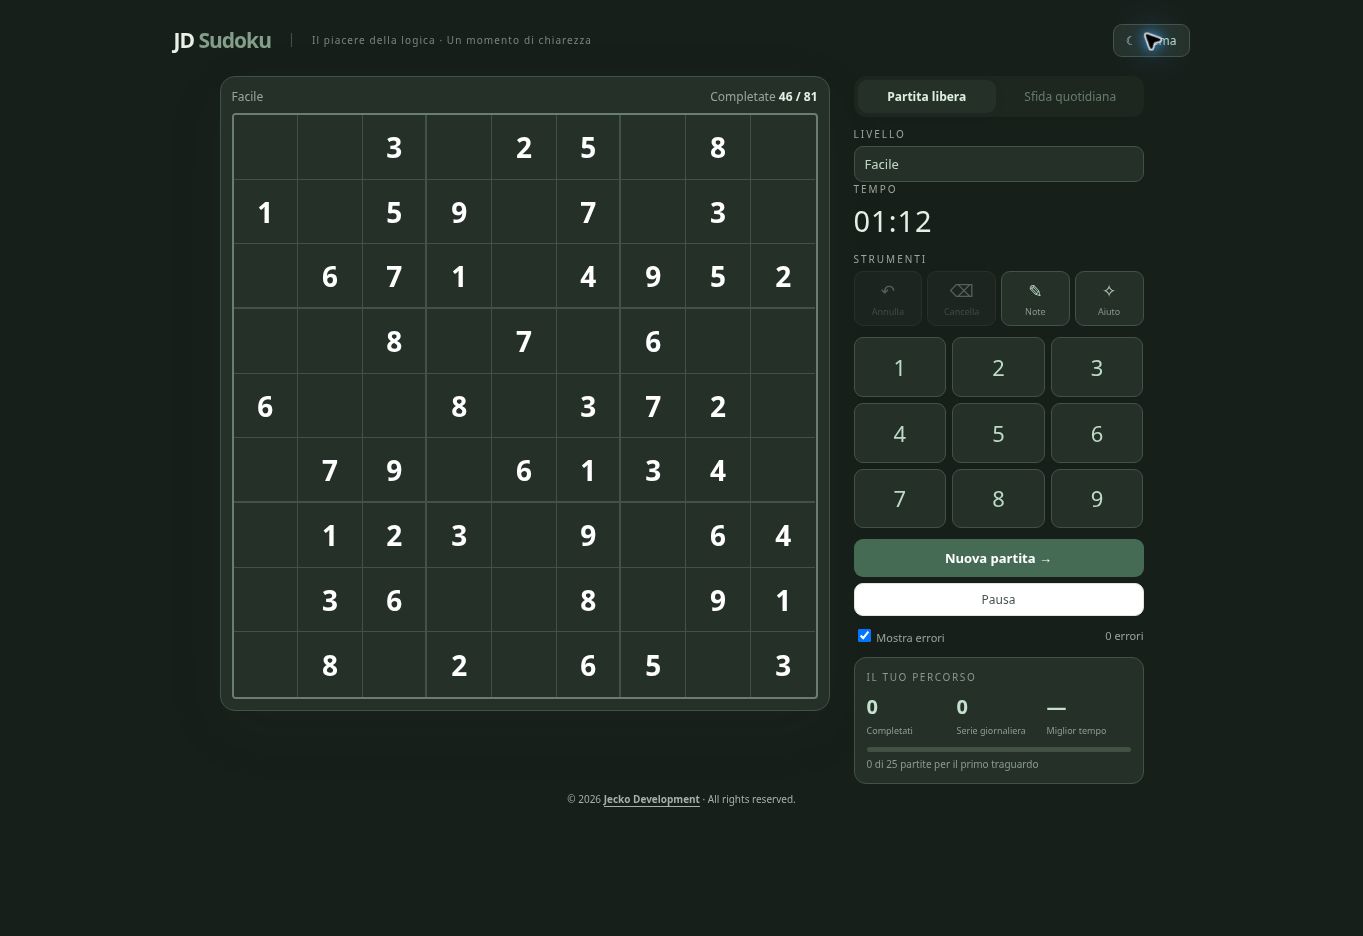Click the JD Sudoku logo
Viewport: 1363px width, 936px height.
coord(222,40)
